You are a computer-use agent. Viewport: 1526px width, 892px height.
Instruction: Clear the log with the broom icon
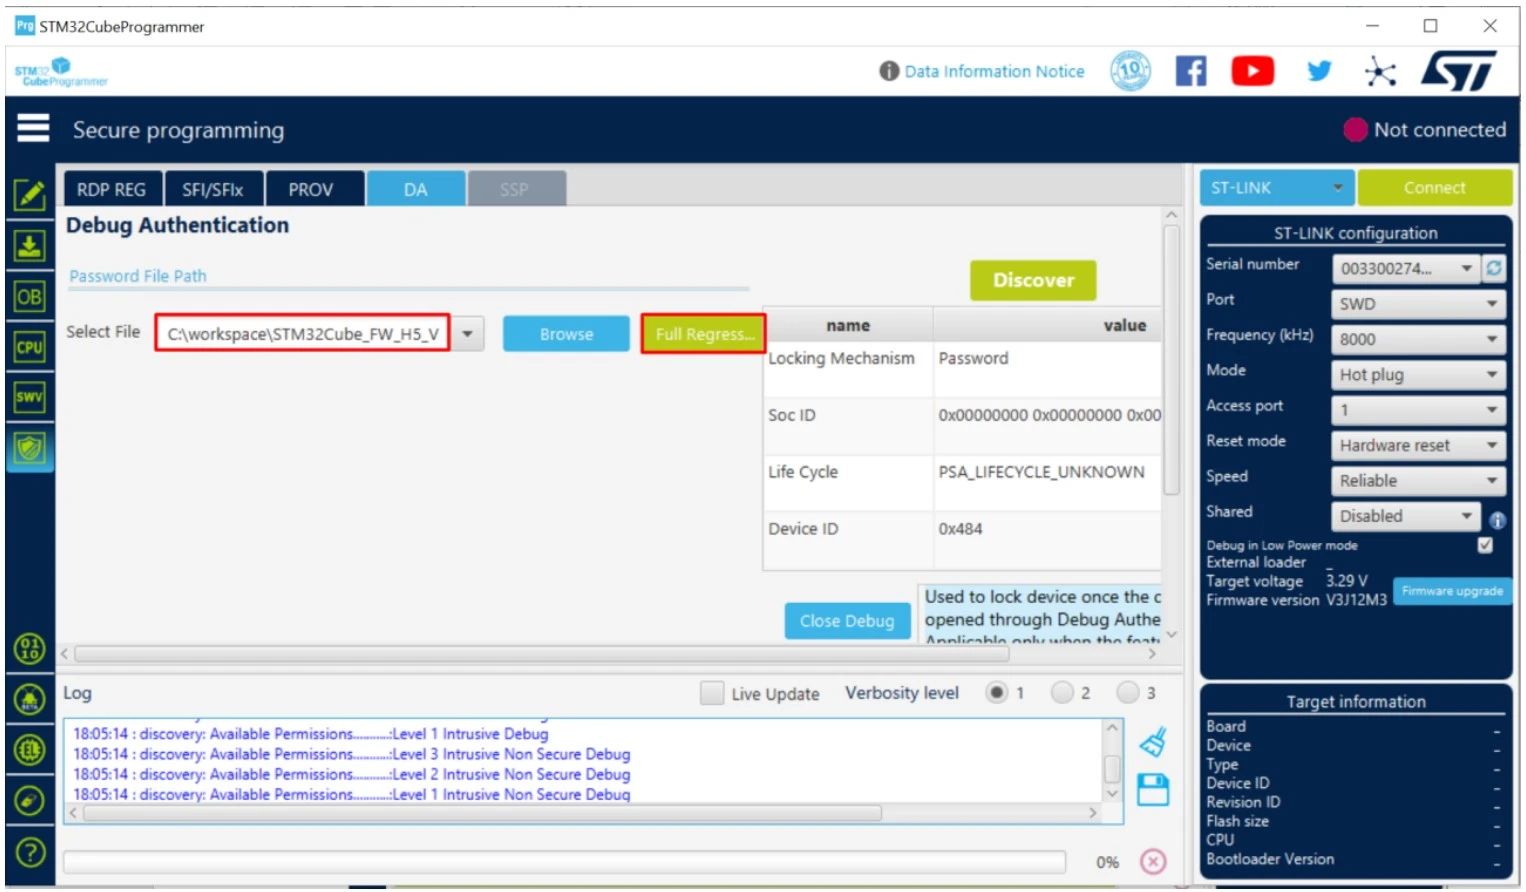point(1153,742)
